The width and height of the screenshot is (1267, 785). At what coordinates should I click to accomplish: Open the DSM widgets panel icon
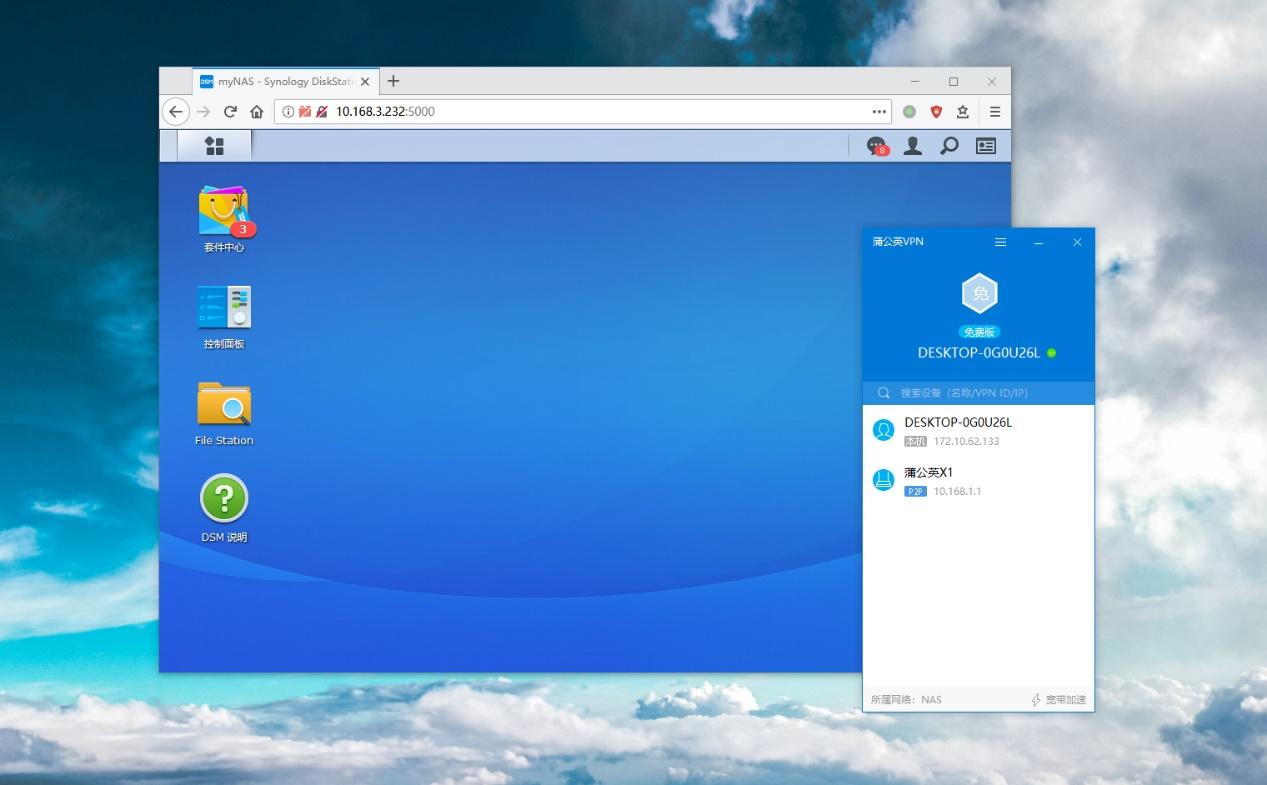pos(986,146)
